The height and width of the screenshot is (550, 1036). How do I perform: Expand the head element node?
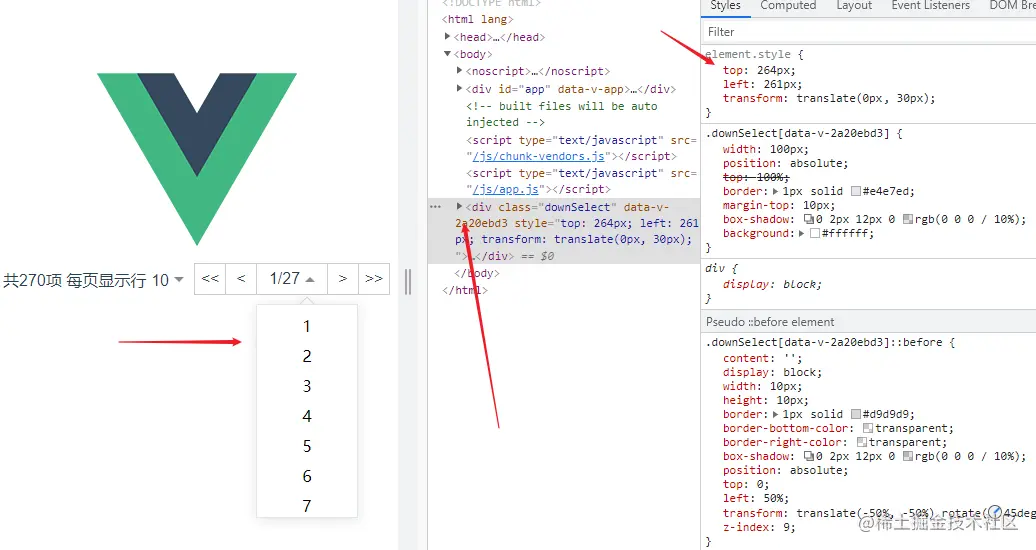click(447, 36)
